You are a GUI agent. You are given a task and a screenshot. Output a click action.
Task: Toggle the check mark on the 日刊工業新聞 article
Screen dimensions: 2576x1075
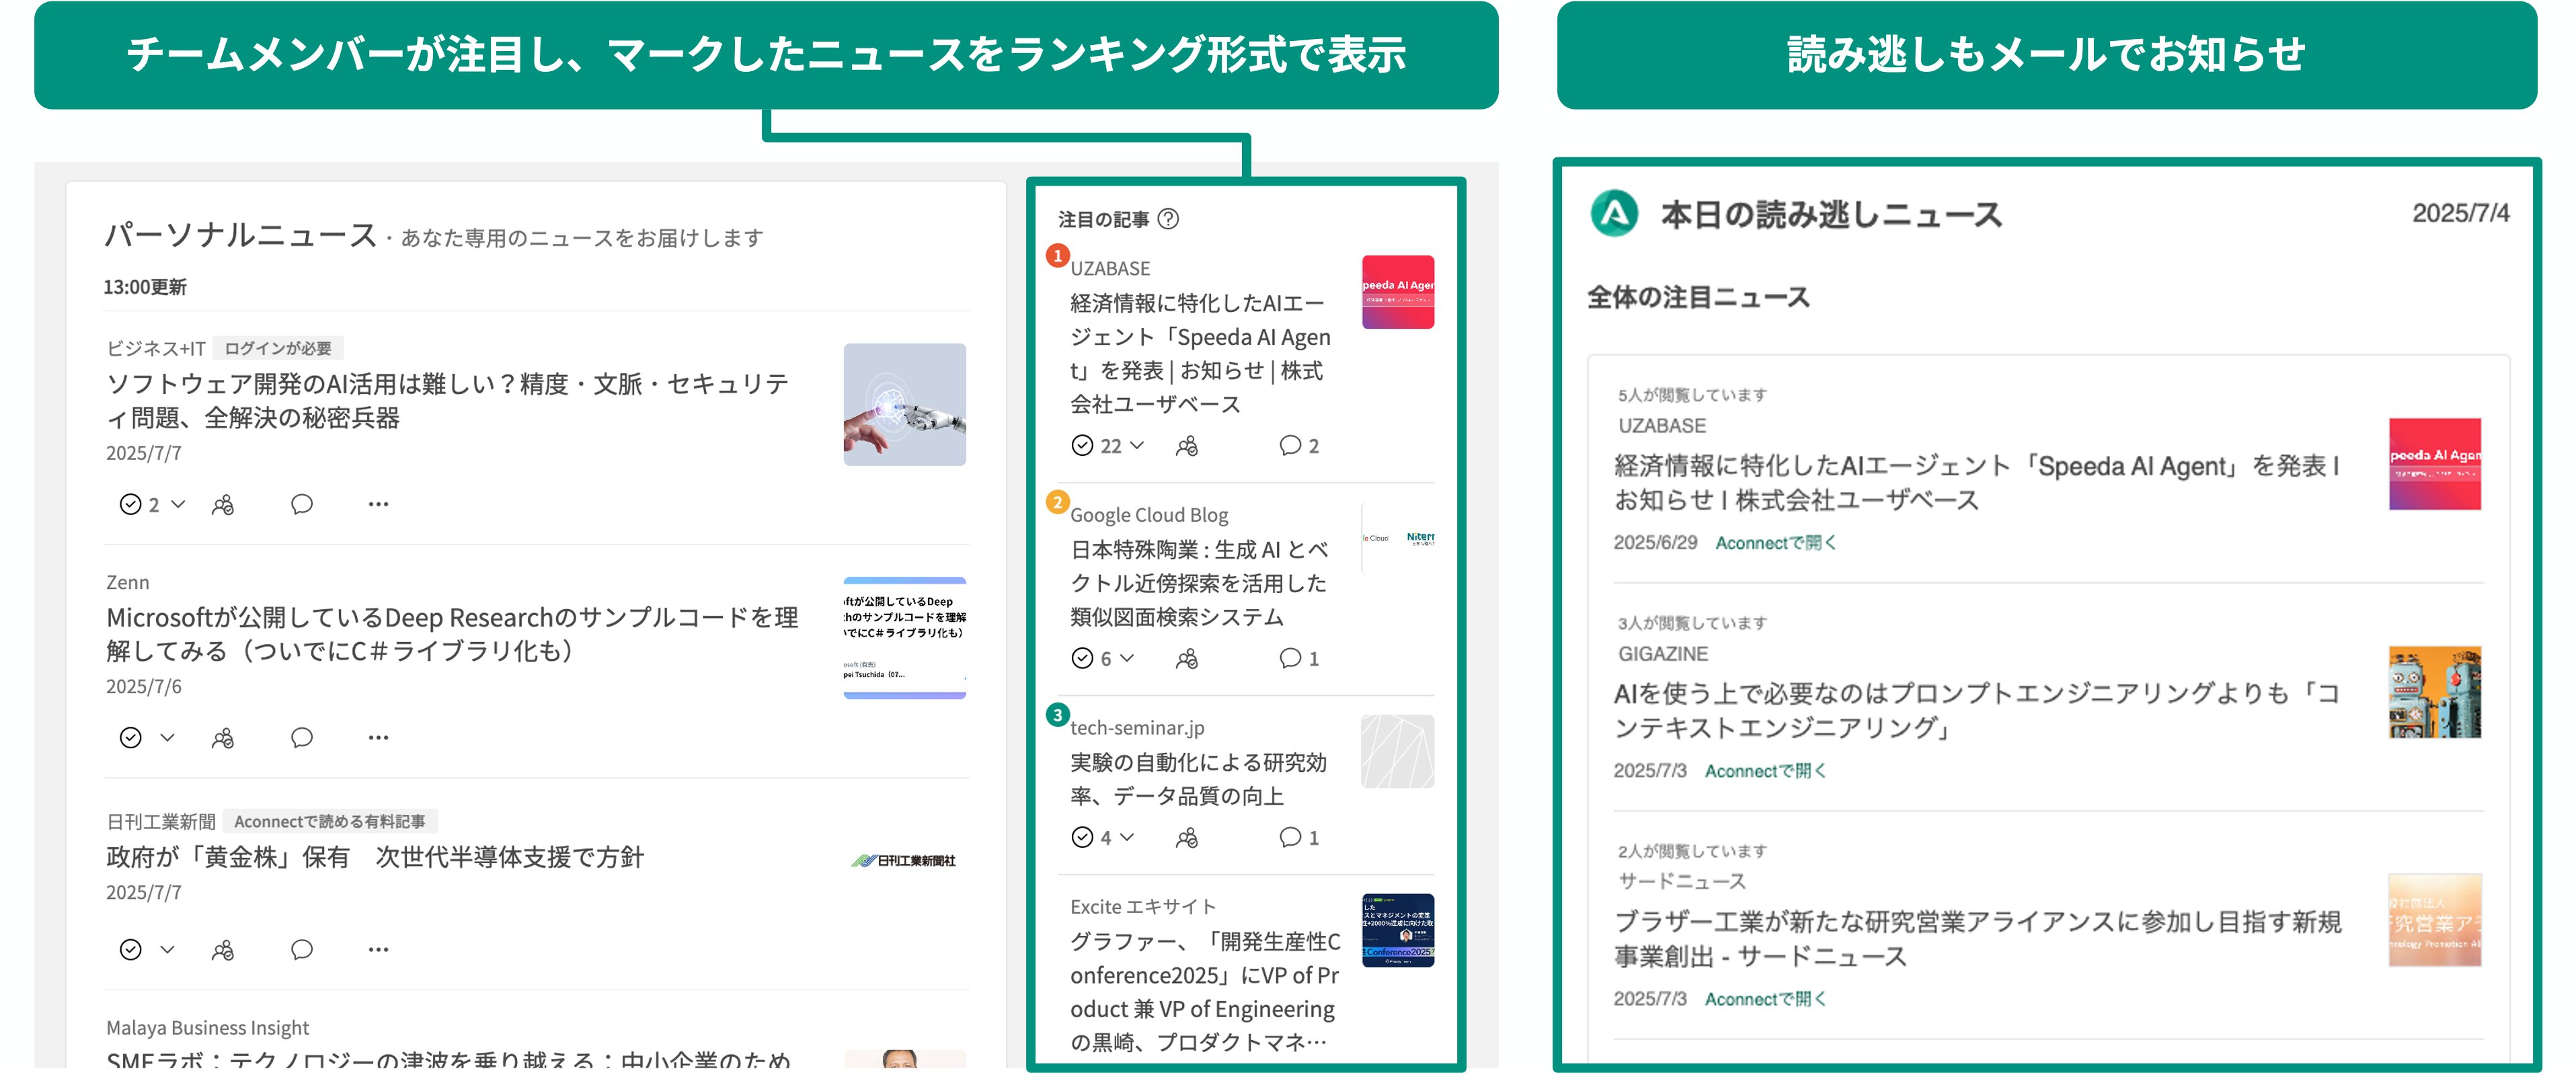130,949
